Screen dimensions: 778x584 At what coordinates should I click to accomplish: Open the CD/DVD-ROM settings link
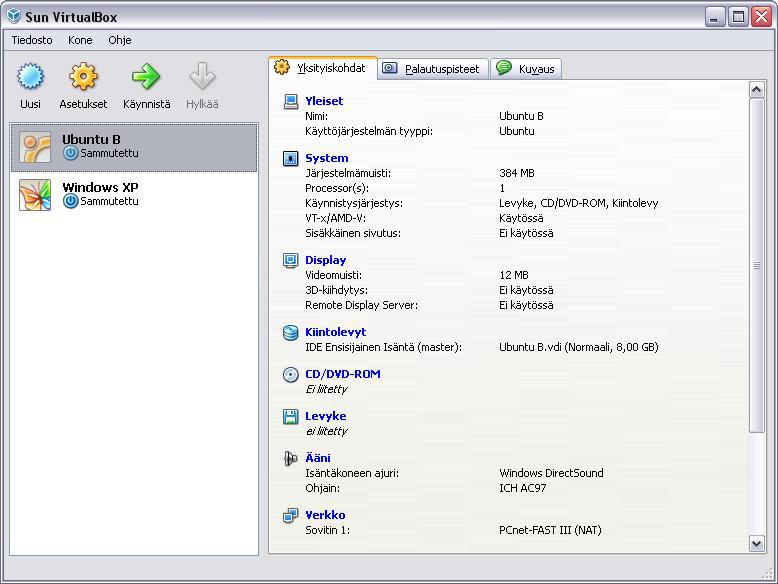pyautogui.click(x=343, y=374)
